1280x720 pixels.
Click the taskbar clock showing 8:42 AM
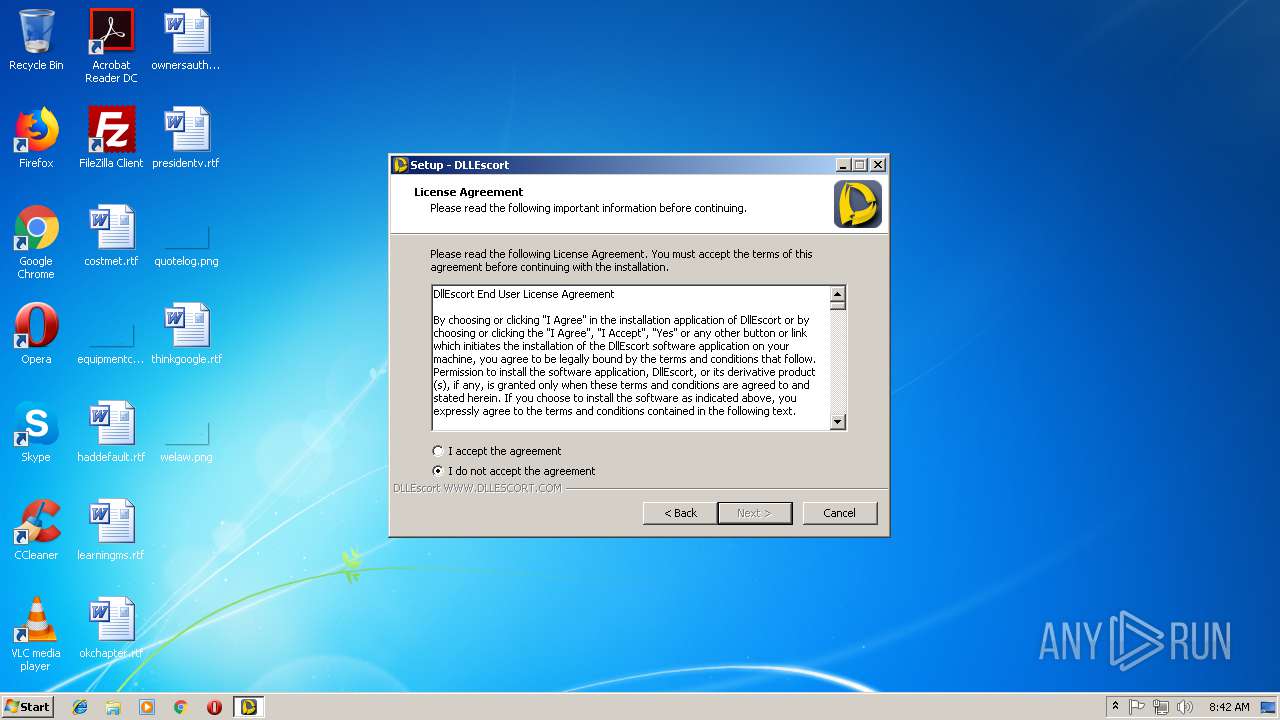click(x=1229, y=707)
